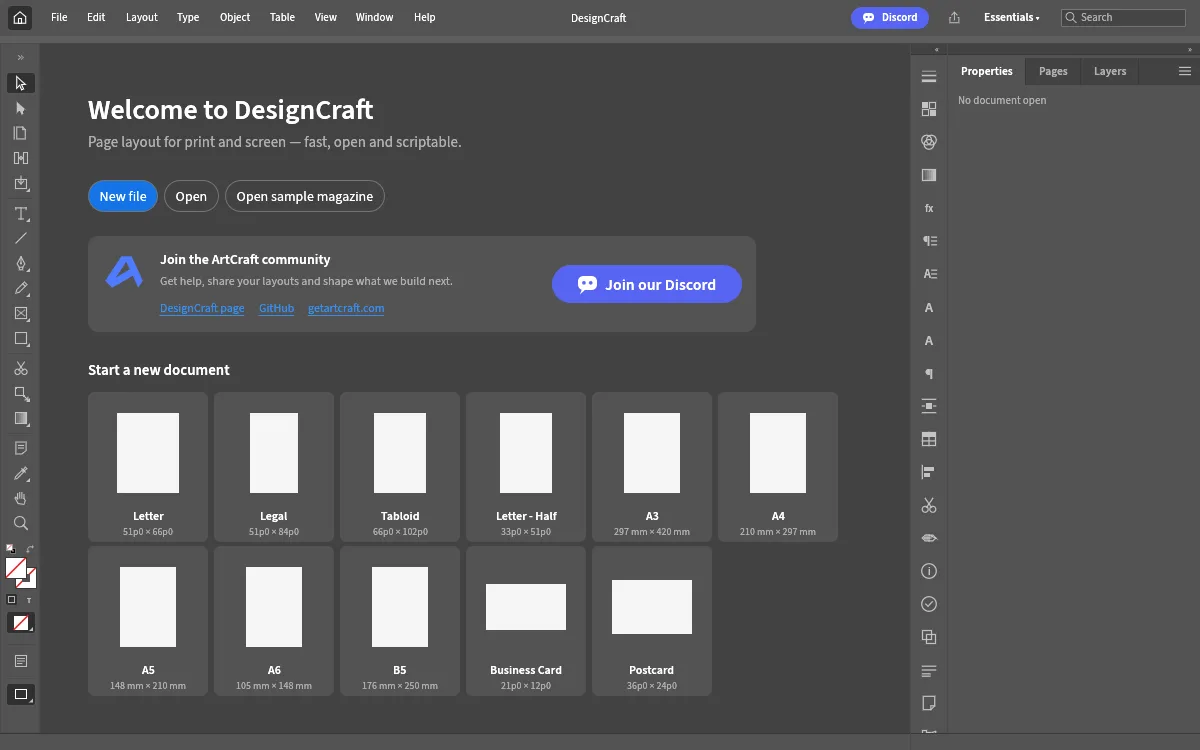Open the Text Wrap panel icon
The image size is (1200, 750).
[929, 406]
